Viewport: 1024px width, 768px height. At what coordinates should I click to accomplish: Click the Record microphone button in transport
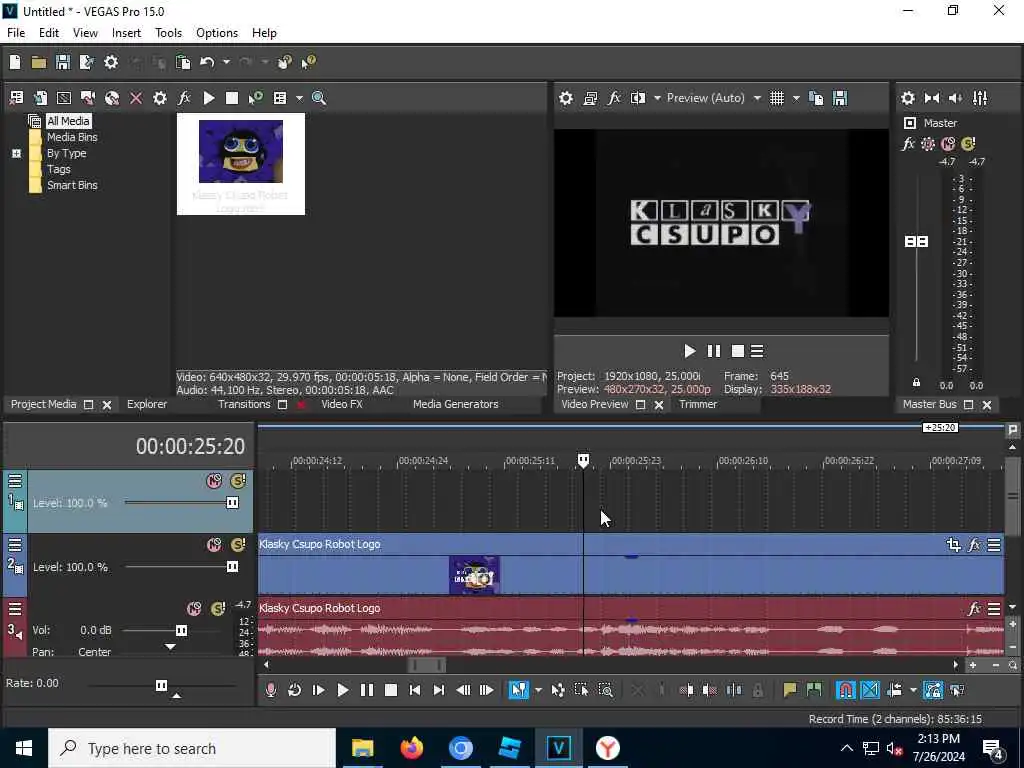pyautogui.click(x=270, y=690)
